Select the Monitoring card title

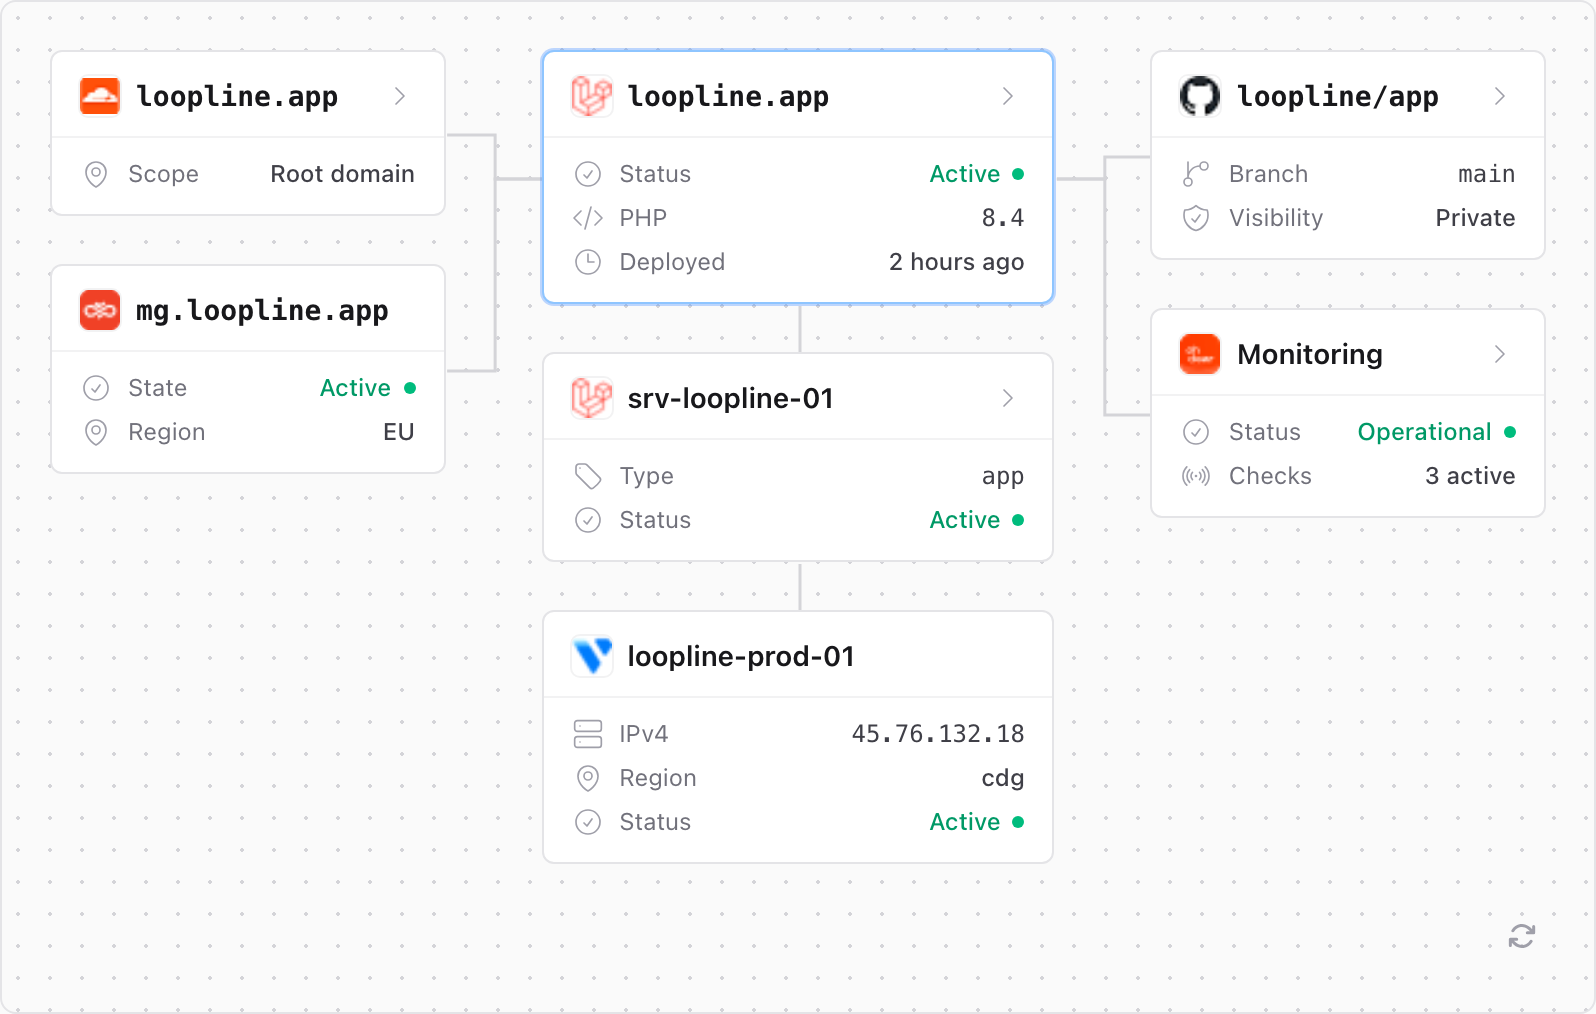(x=1310, y=354)
